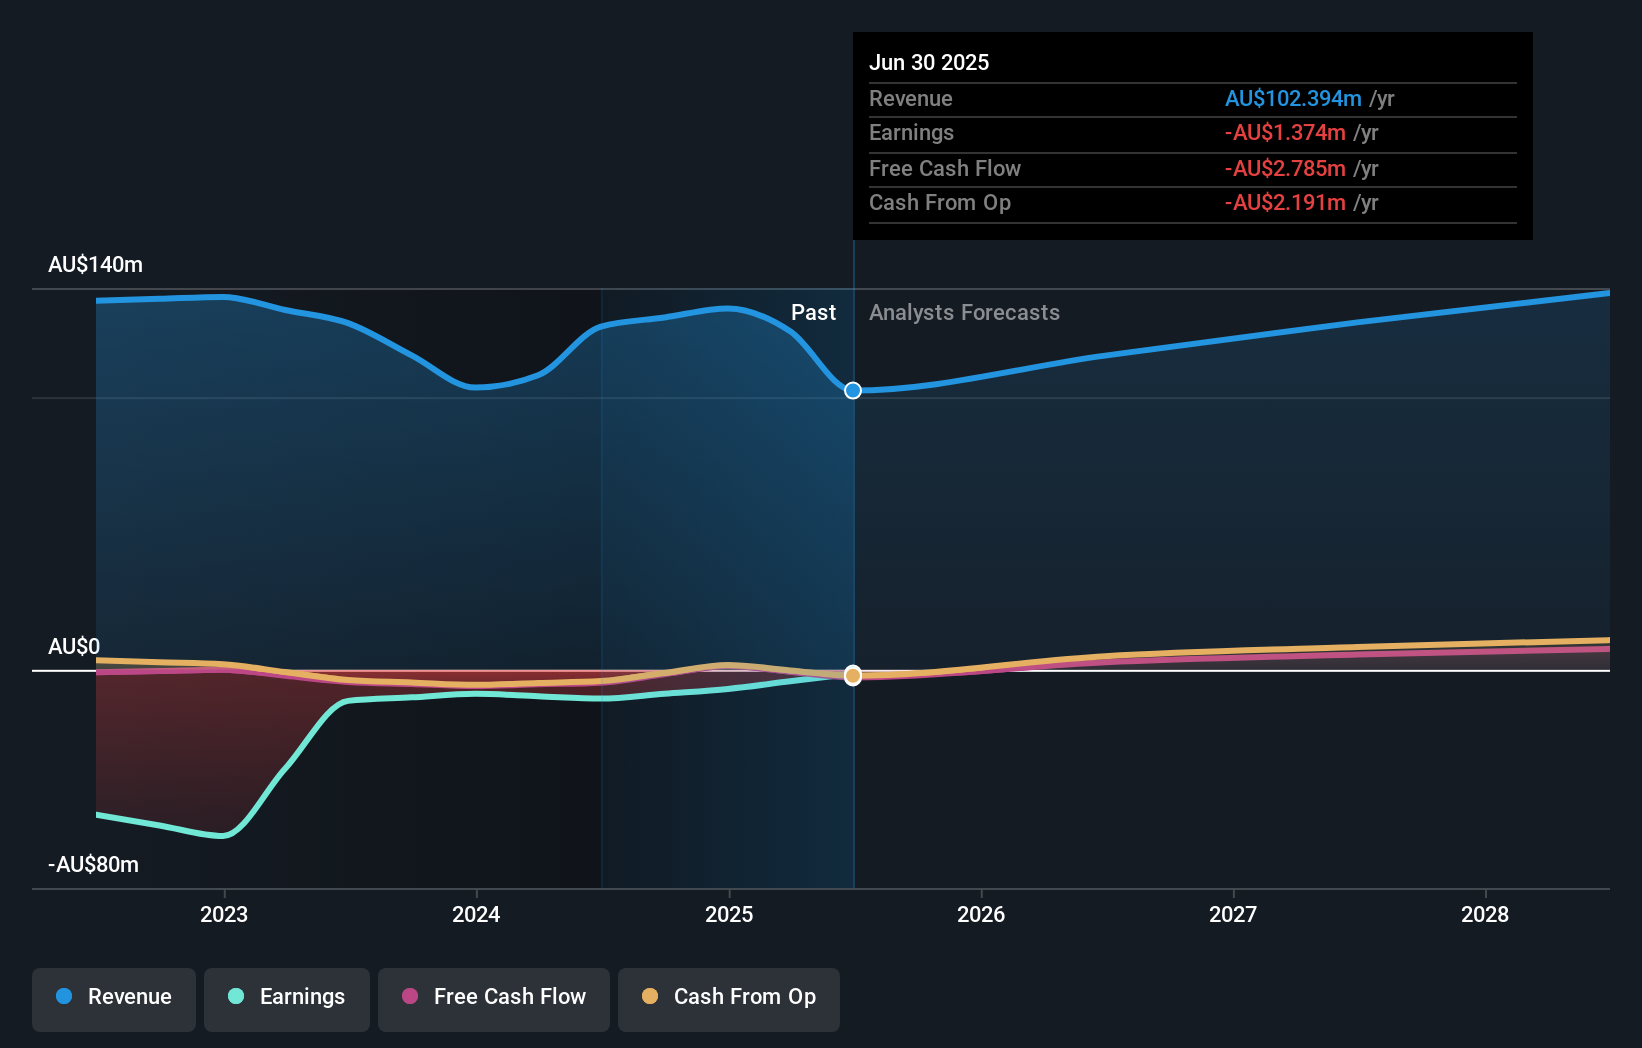
Task: Click the 2027 x-axis label
Action: [1233, 915]
